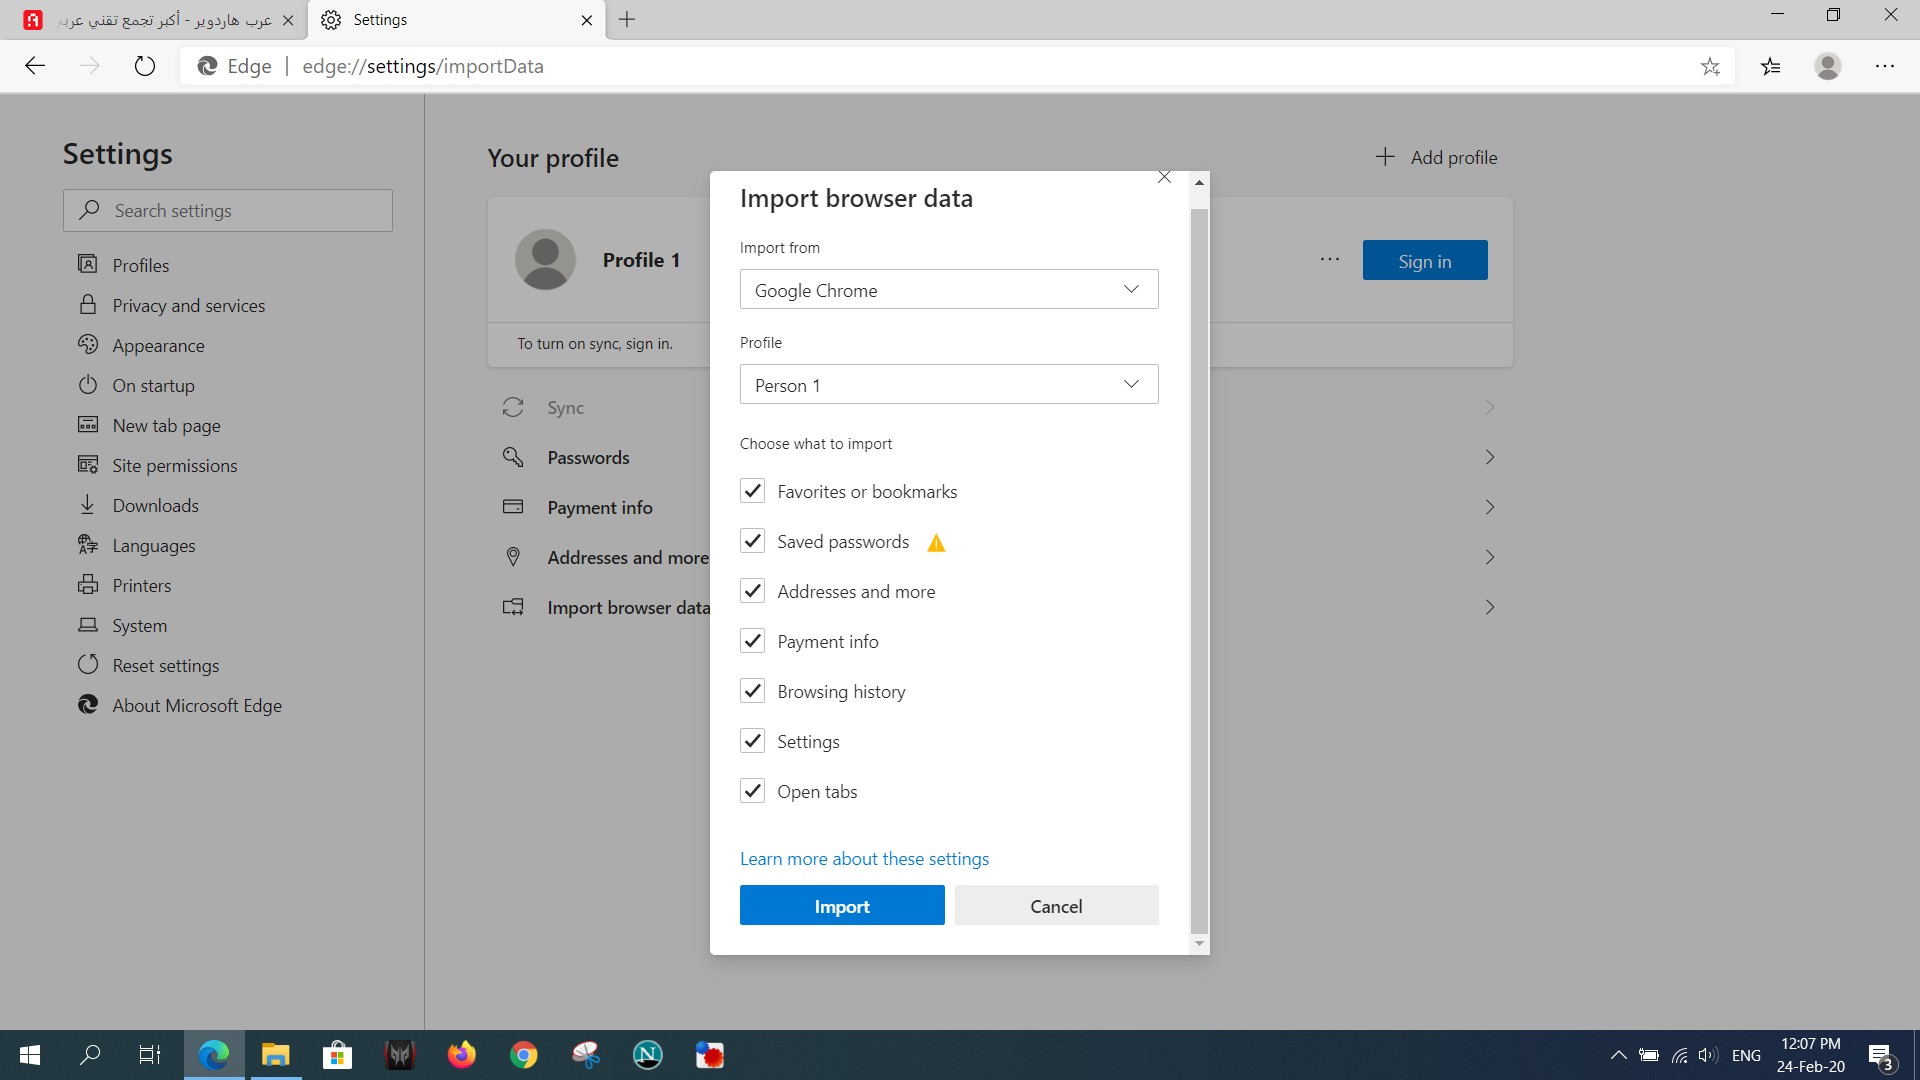1920x1080 pixels.
Task: Add this page to favorites star
Action: point(1710,66)
